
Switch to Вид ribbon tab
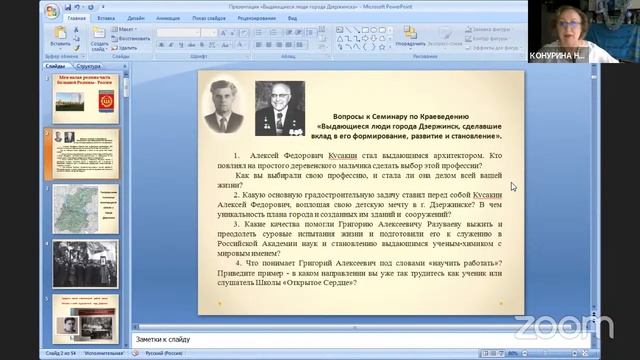tap(292, 18)
